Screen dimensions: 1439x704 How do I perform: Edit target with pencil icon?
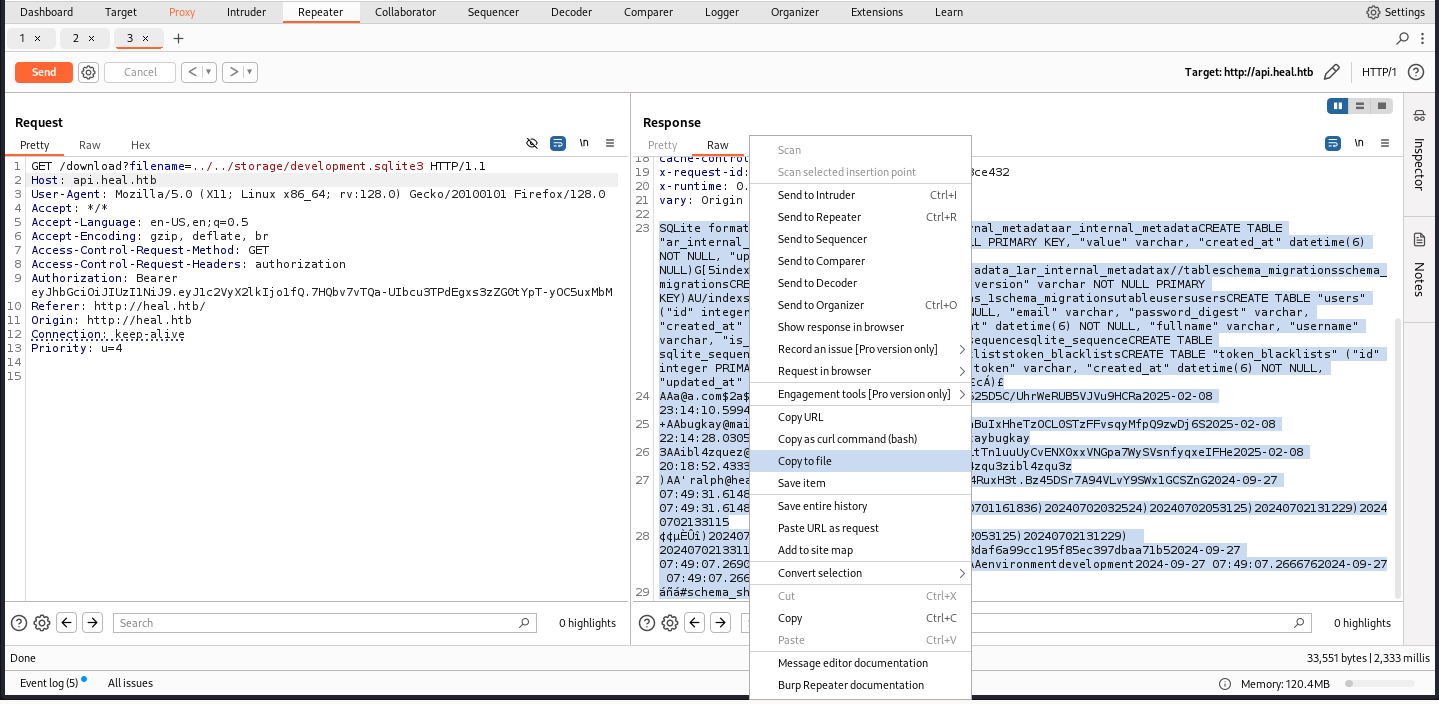(1331, 72)
